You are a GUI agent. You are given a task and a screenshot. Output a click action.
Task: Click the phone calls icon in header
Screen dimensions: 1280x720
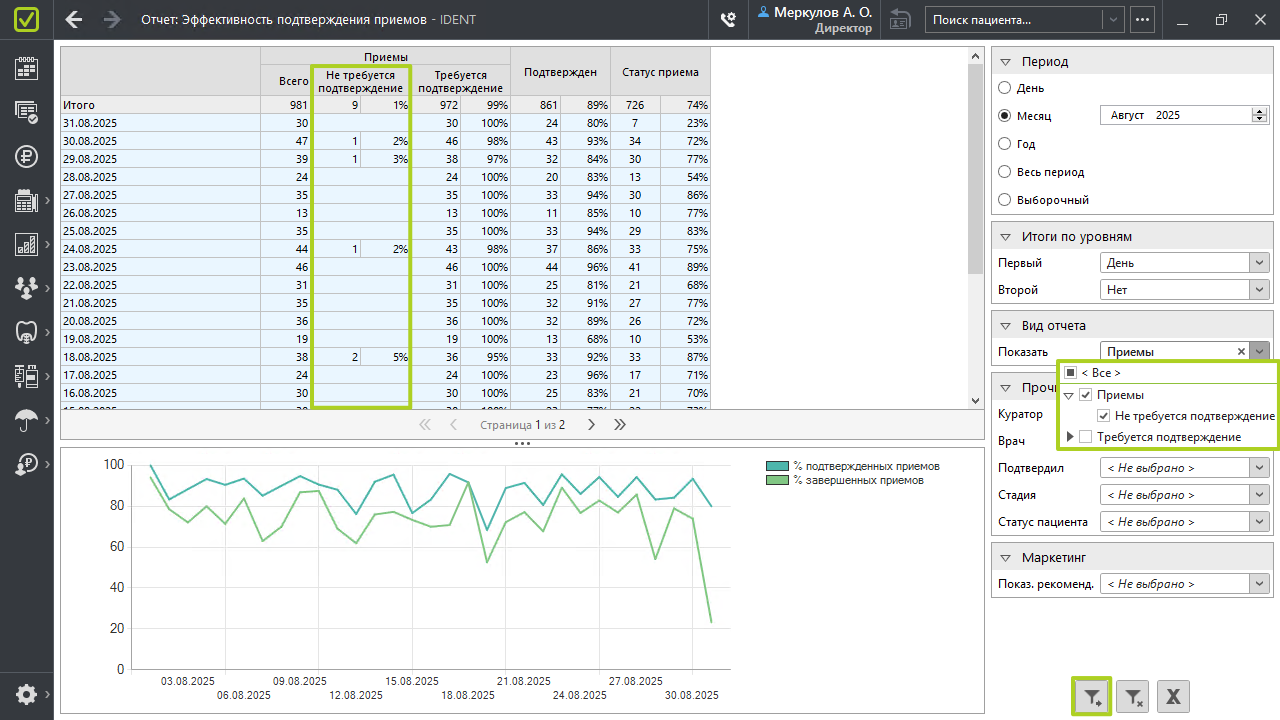728,19
